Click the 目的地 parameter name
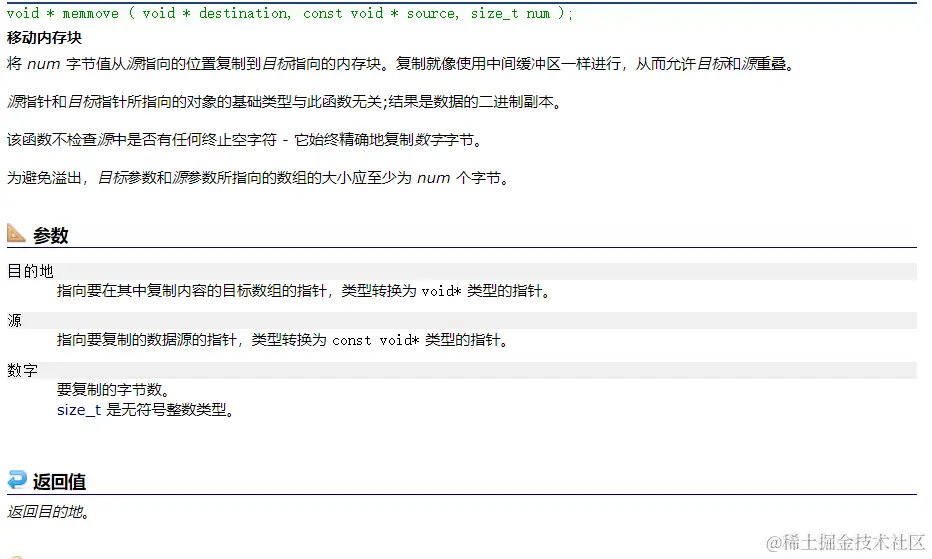 [x=30, y=271]
